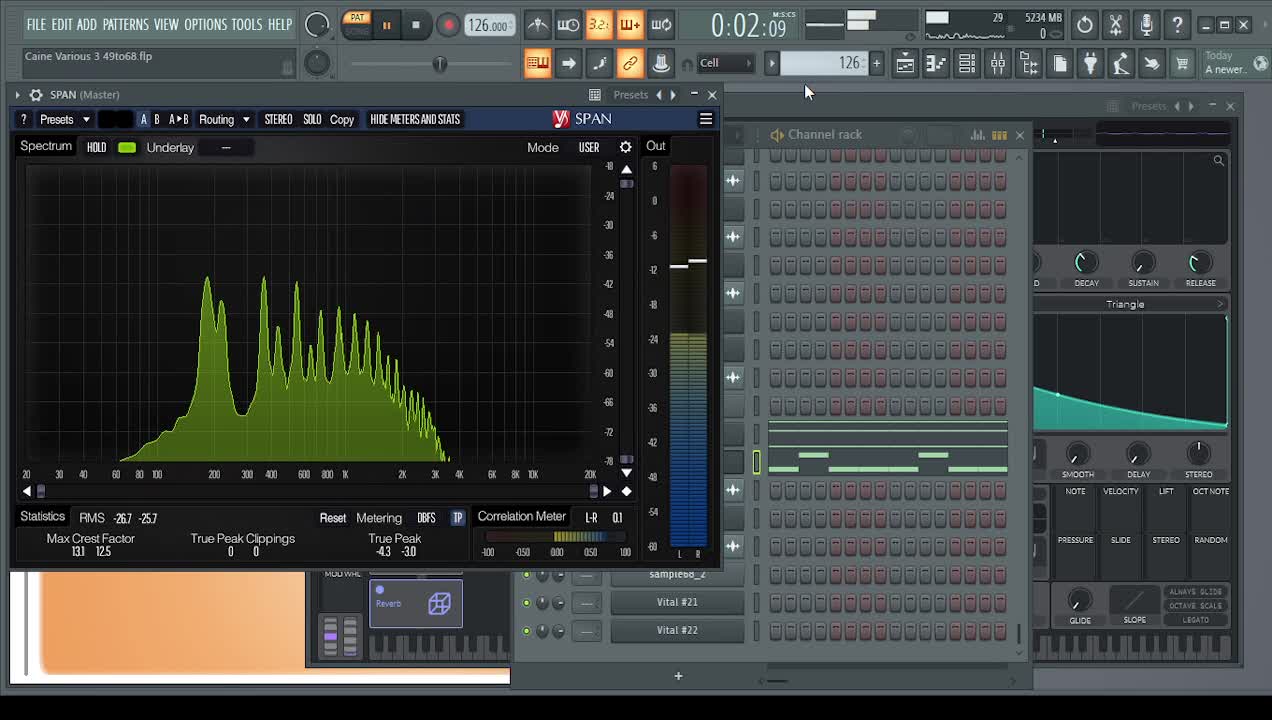Open the Mode selector showing USER
Image resolution: width=1272 pixels, height=720 pixels.
tap(589, 147)
